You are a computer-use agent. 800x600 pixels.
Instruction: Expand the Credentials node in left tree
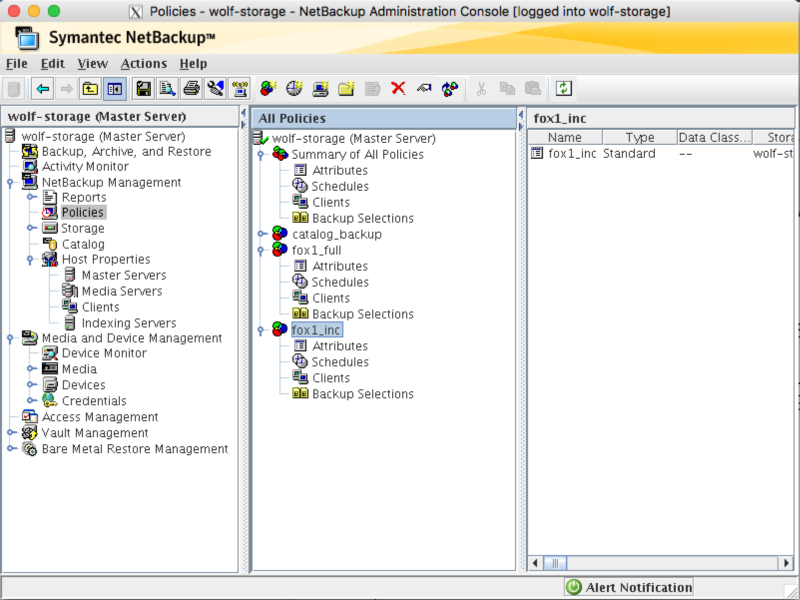click(31, 401)
